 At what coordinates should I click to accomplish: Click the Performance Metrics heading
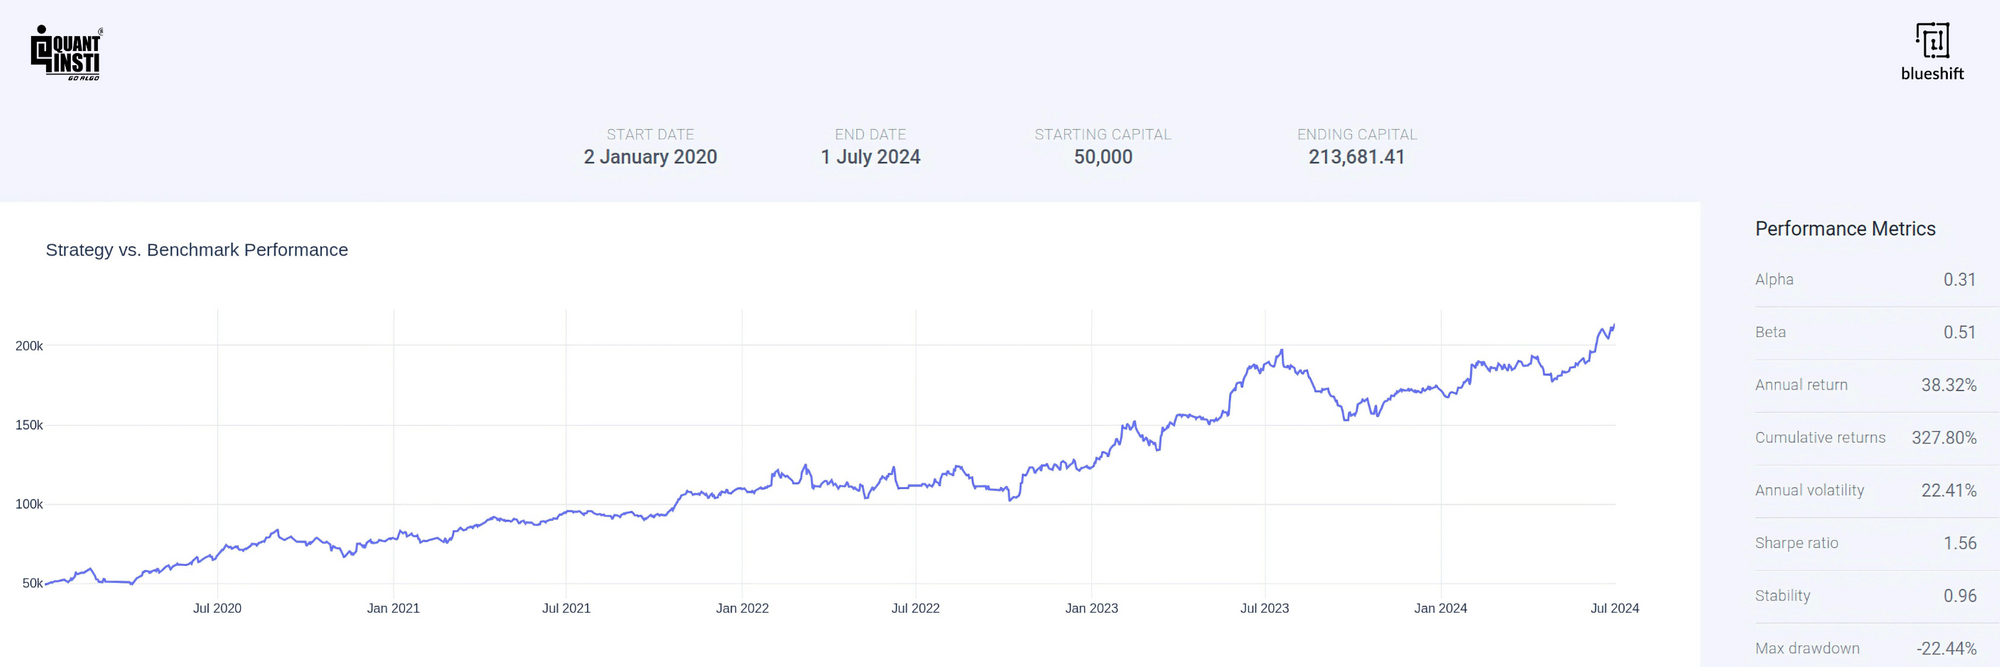coord(1845,229)
